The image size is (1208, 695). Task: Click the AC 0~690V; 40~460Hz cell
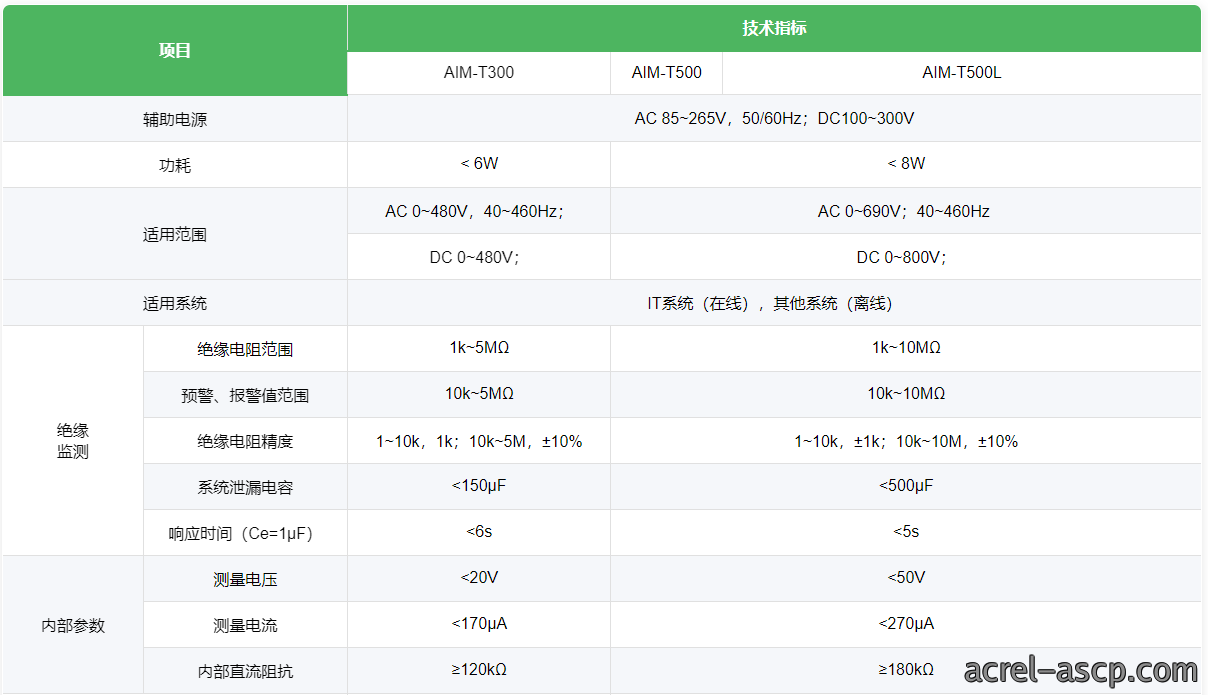[x=906, y=211]
